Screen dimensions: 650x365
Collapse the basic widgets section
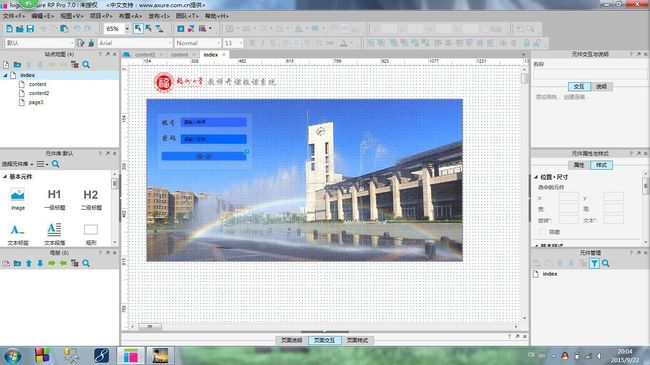(5, 177)
